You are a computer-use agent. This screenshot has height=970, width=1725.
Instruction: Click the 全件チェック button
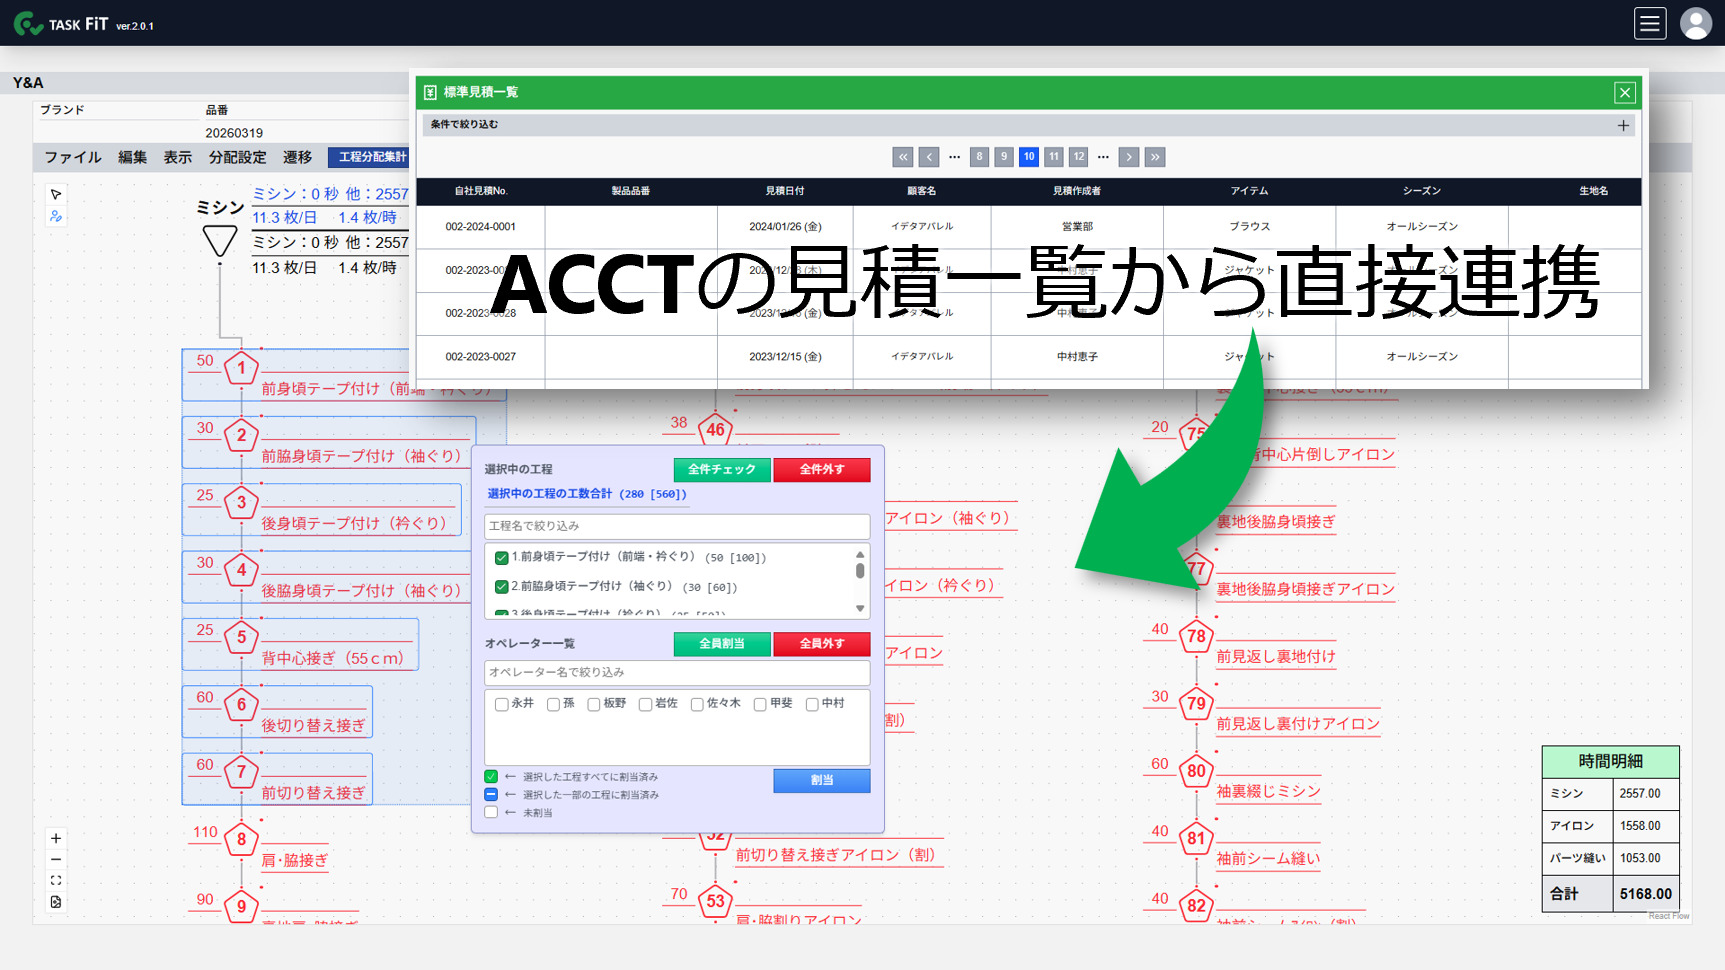721,469
